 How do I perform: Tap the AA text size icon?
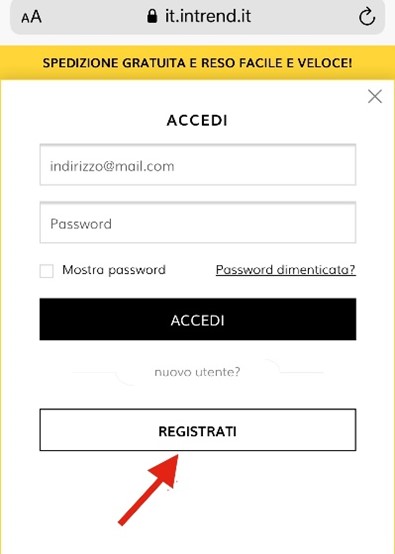pyautogui.click(x=31, y=17)
